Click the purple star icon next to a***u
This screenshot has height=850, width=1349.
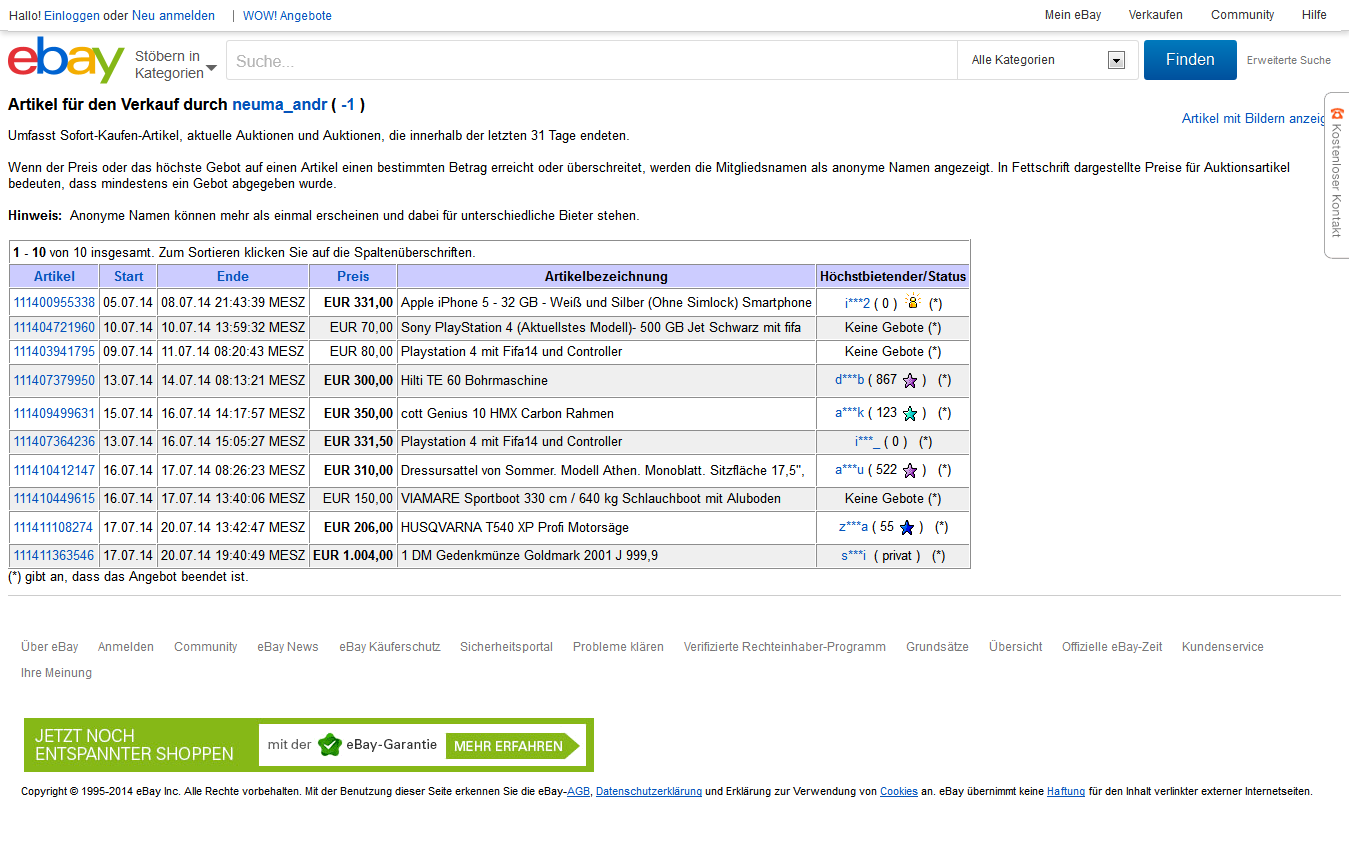coord(910,471)
